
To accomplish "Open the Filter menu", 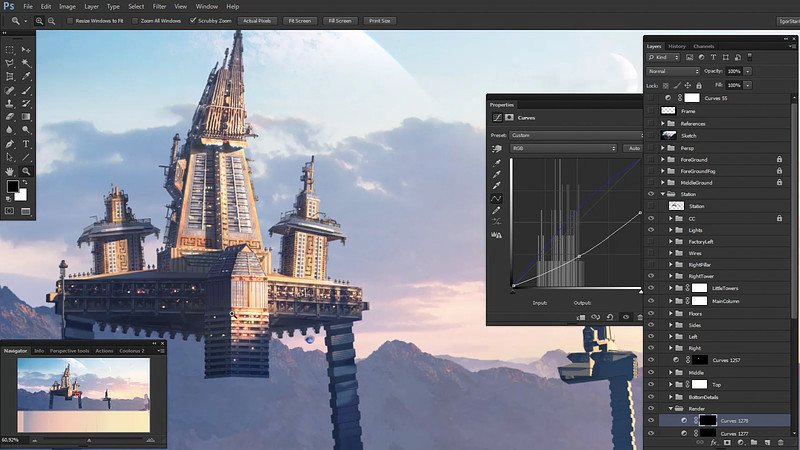I will click(159, 7).
